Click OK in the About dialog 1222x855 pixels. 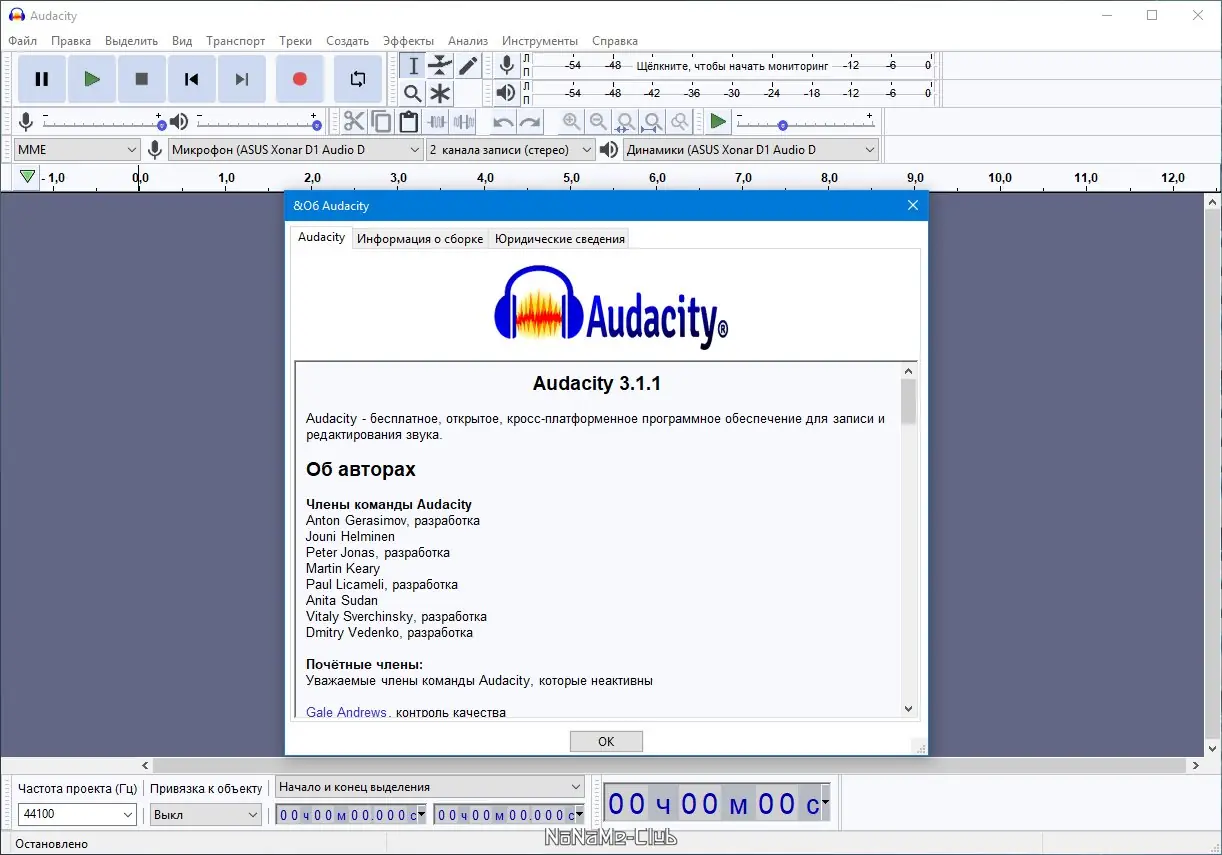(606, 741)
